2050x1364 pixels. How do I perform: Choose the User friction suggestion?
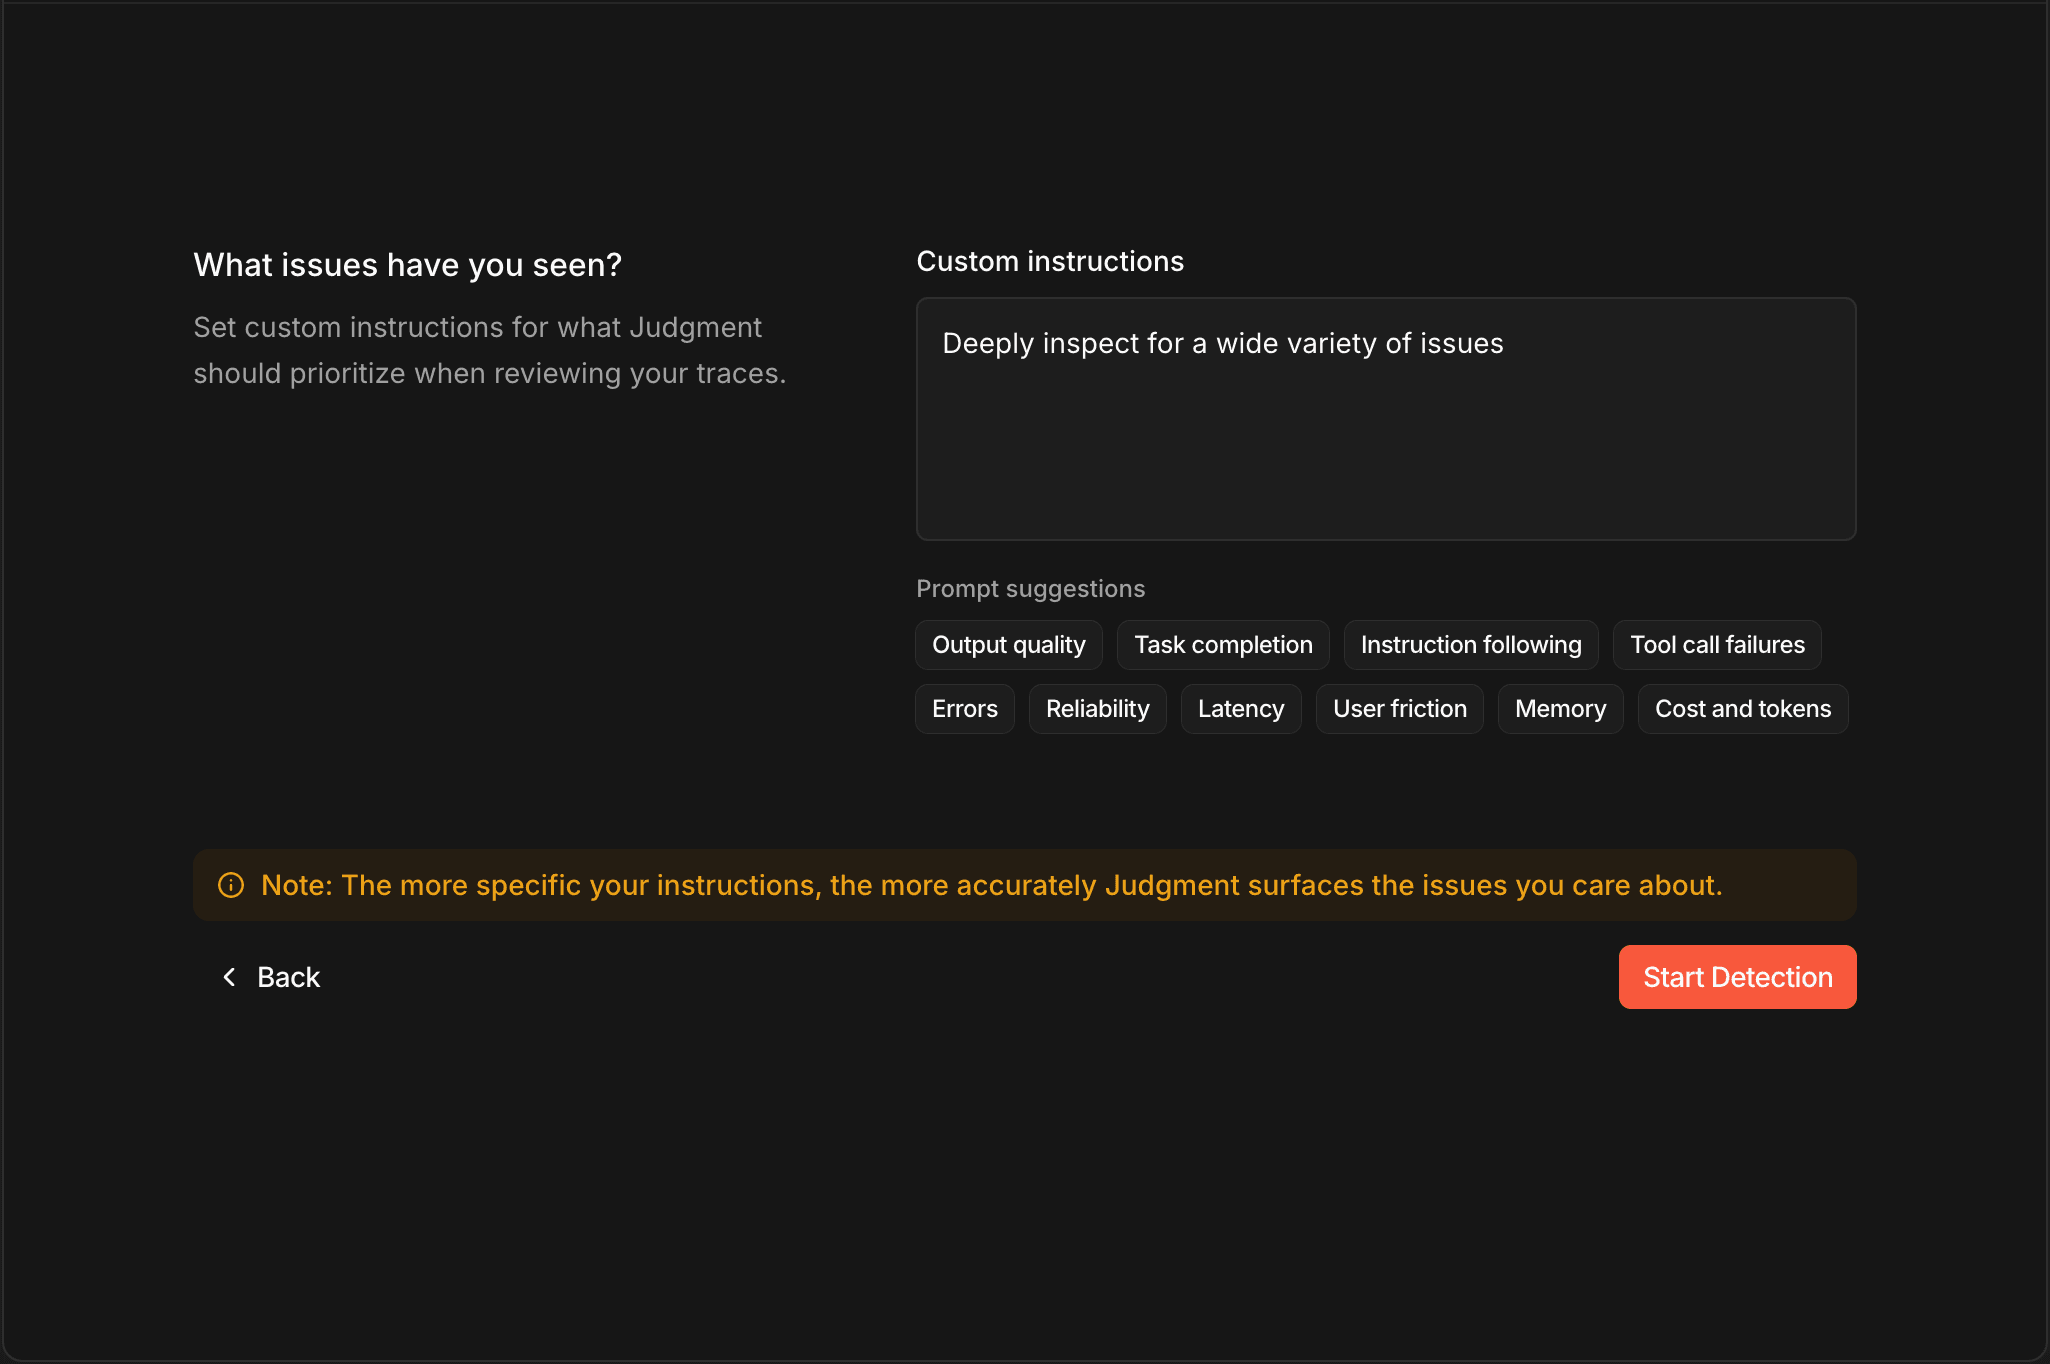1400,709
